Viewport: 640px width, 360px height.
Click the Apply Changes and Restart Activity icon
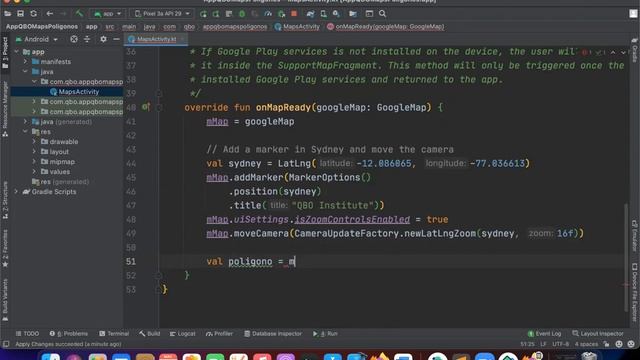coord(216,14)
